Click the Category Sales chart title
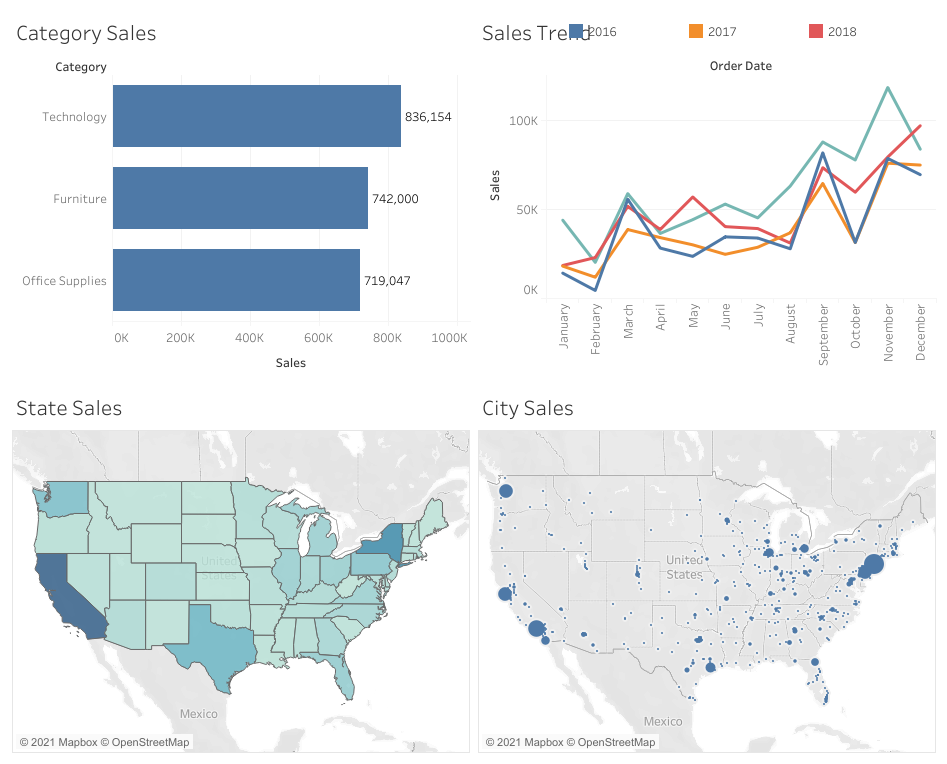 click(86, 33)
